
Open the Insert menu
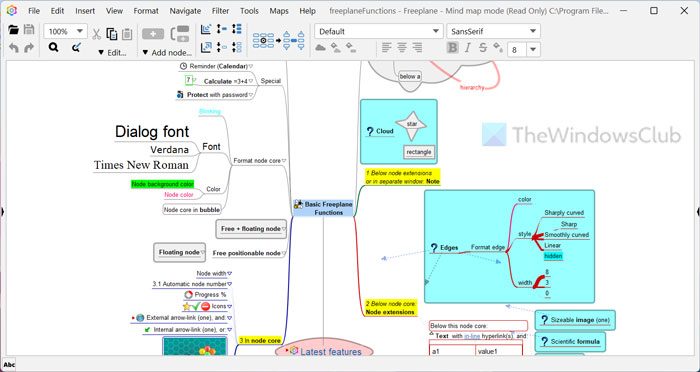85,11
